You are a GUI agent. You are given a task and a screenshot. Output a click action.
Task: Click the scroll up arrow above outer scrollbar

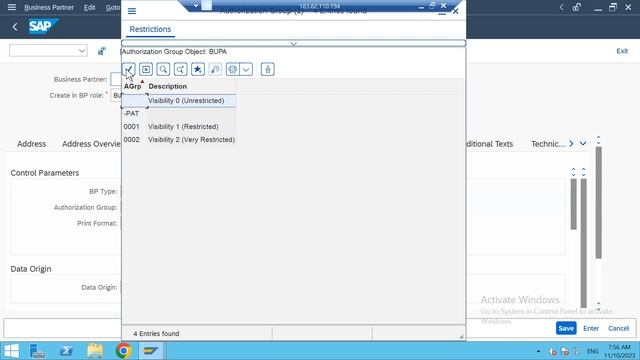coord(598,138)
